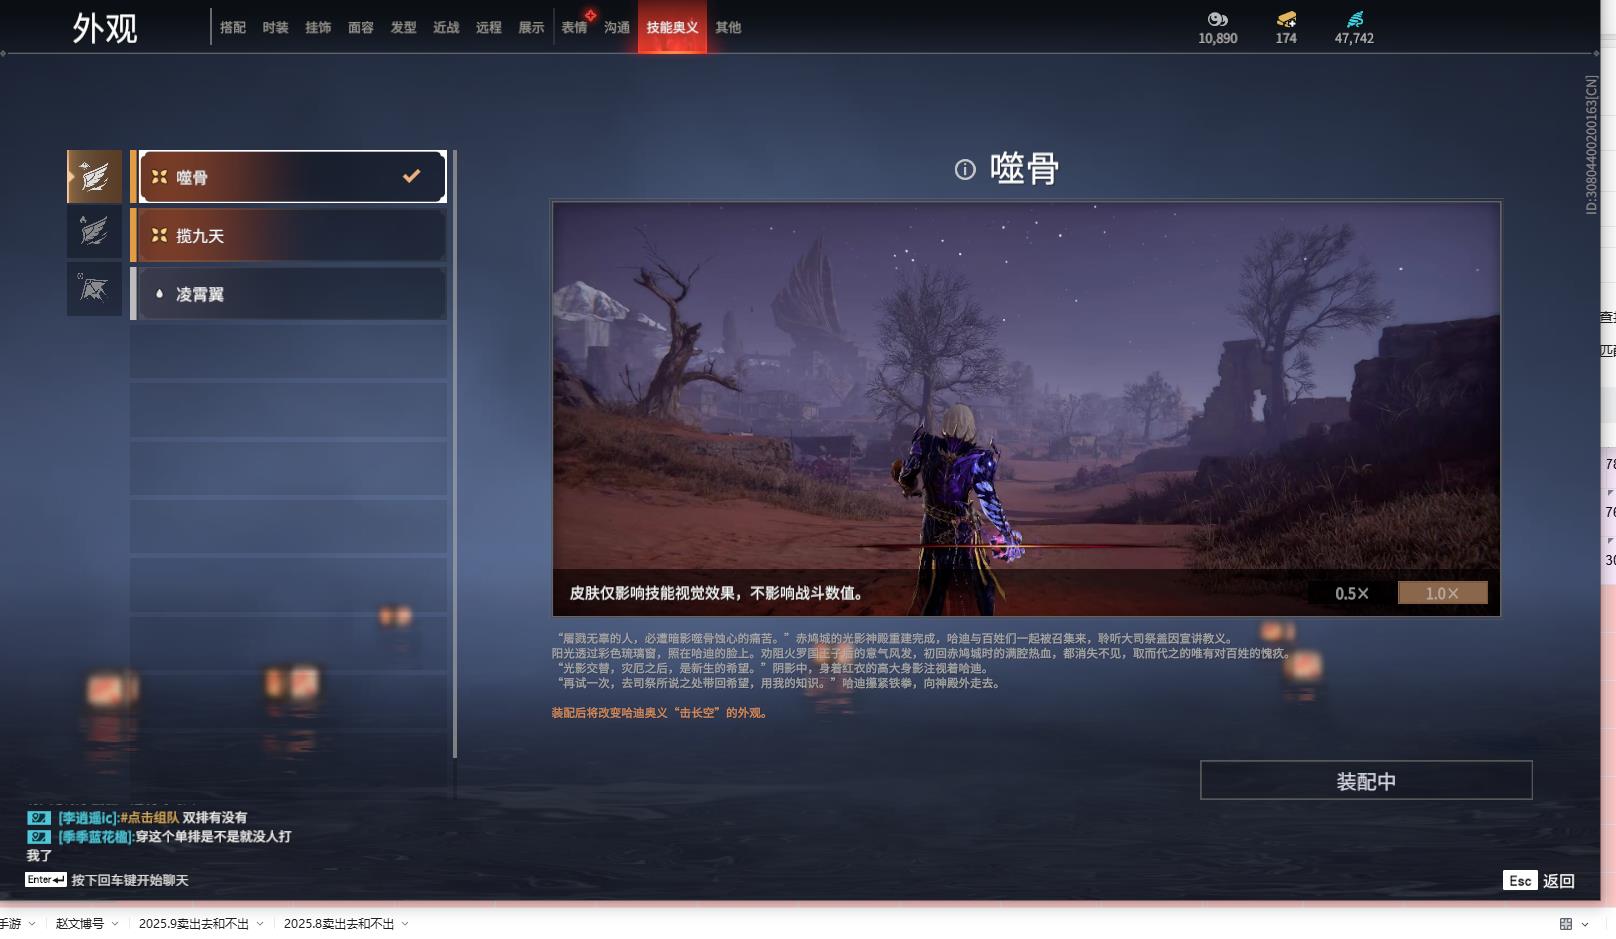1616x939 pixels.
Task: Switch to the 面容 tab
Action: [x=361, y=28]
